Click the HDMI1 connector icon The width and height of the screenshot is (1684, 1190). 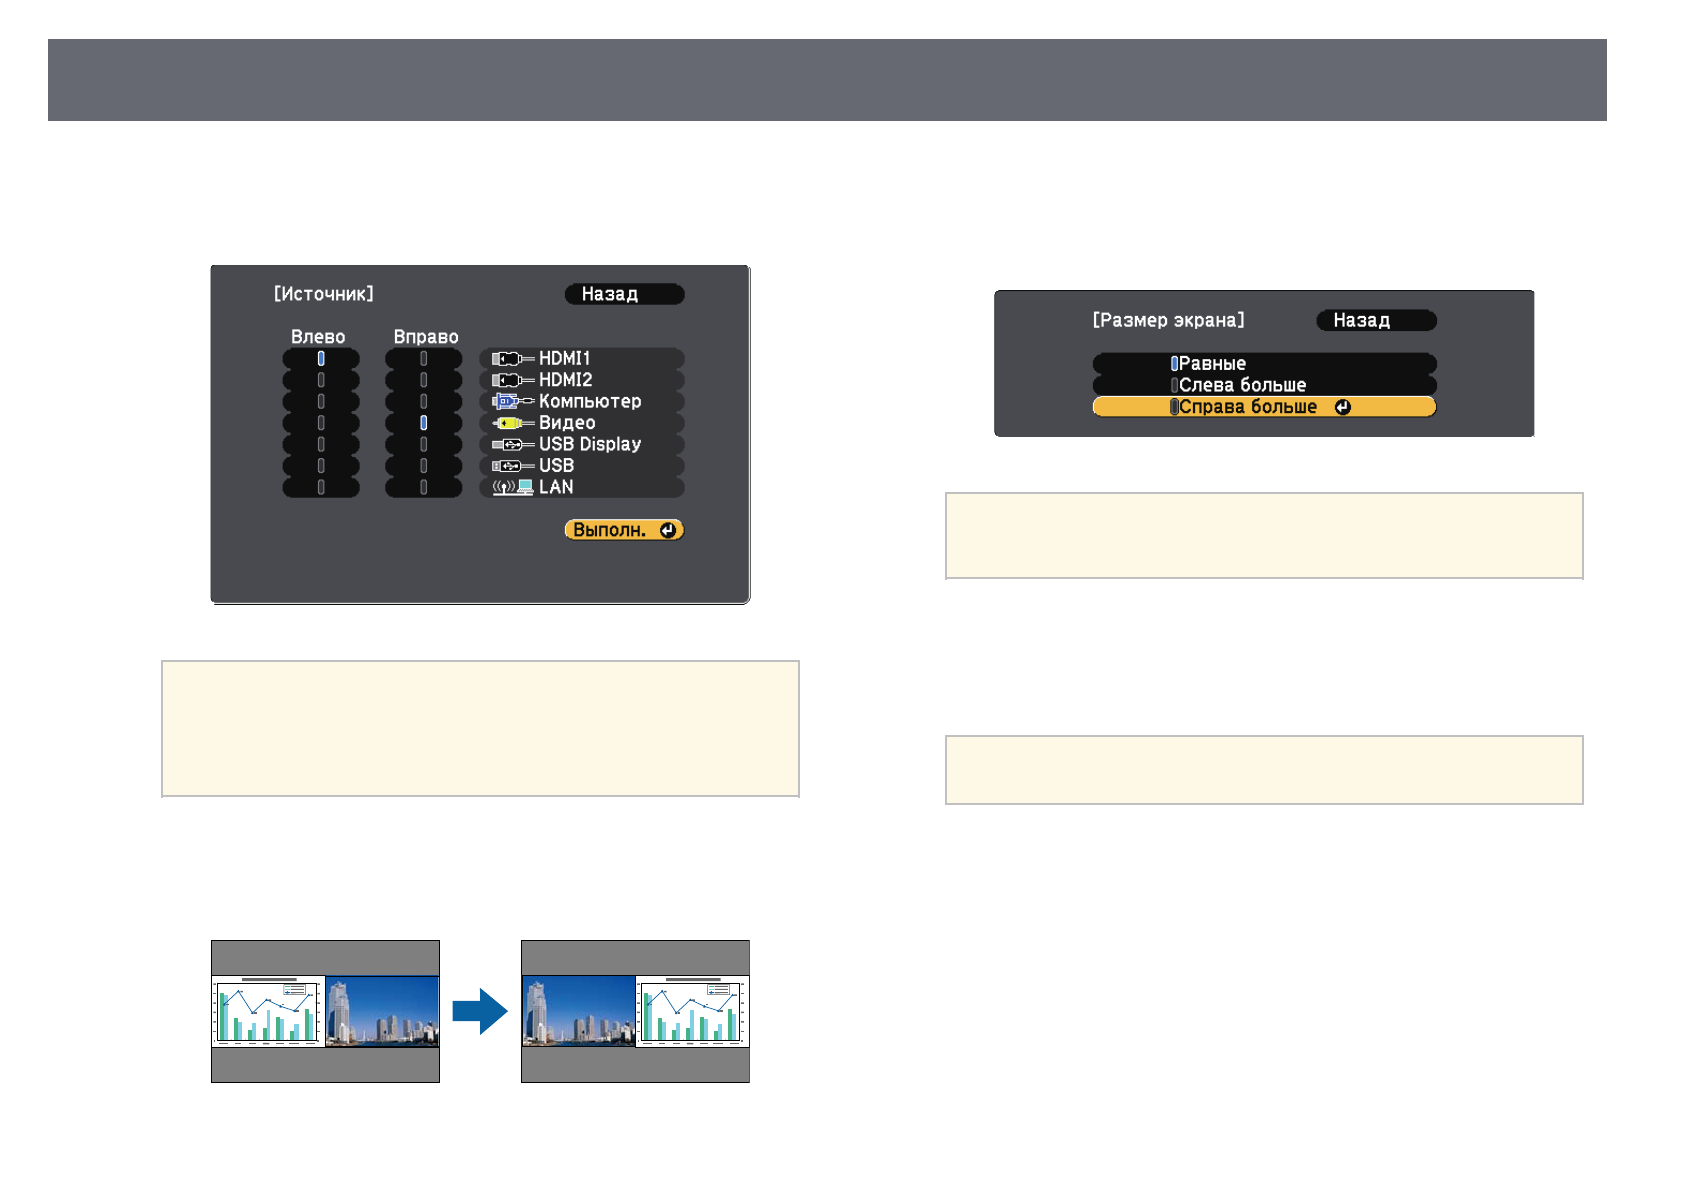[x=511, y=359]
